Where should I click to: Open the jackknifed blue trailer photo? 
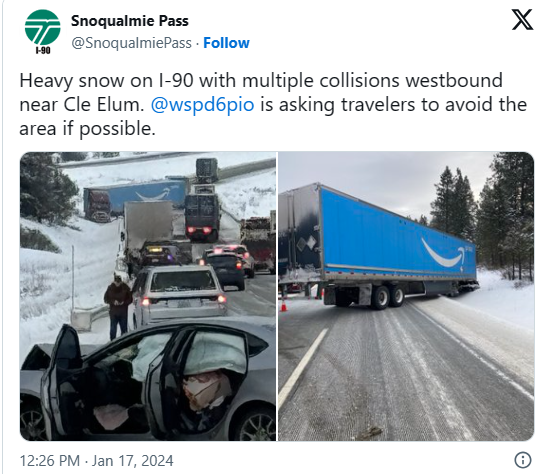click(406, 296)
